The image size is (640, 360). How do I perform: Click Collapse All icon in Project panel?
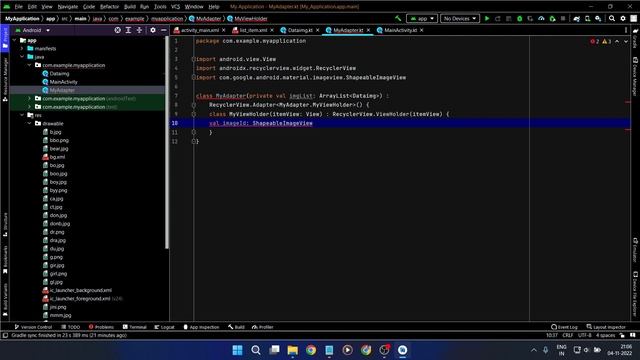pos(139,30)
